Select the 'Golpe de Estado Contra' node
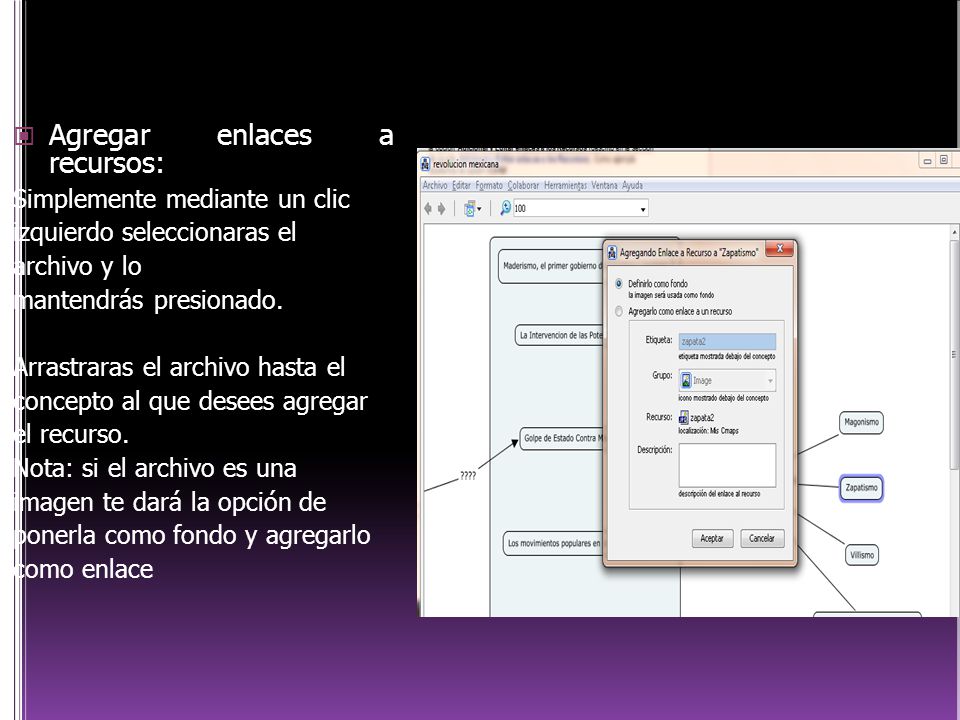 click(562, 438)
